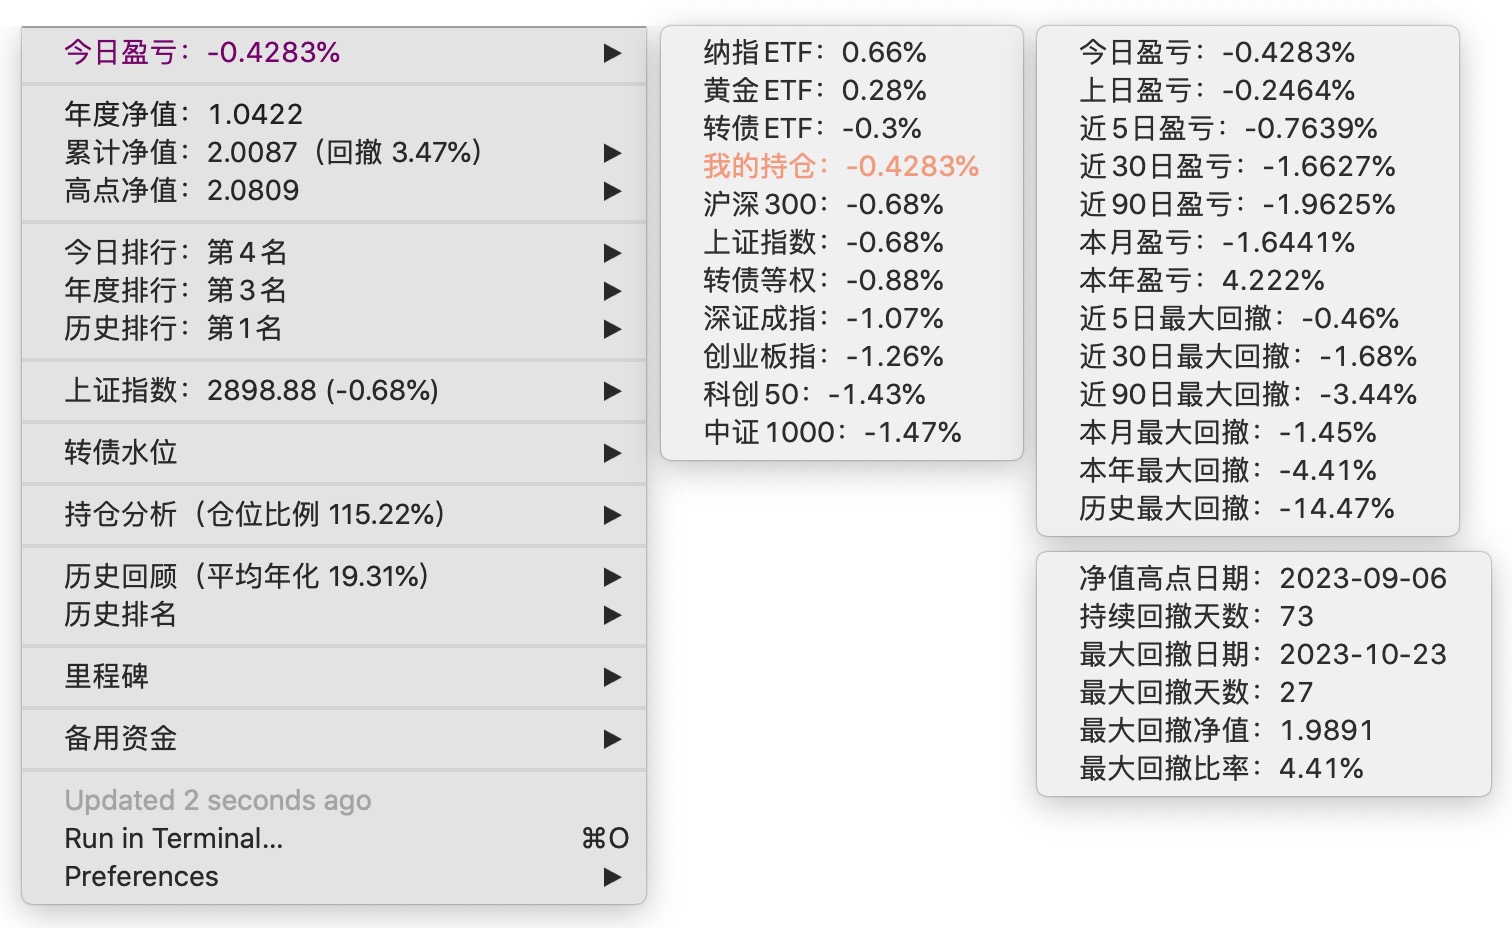Open the Preferences submenu
Screen dimensions: 1512x928
[612, 877]
